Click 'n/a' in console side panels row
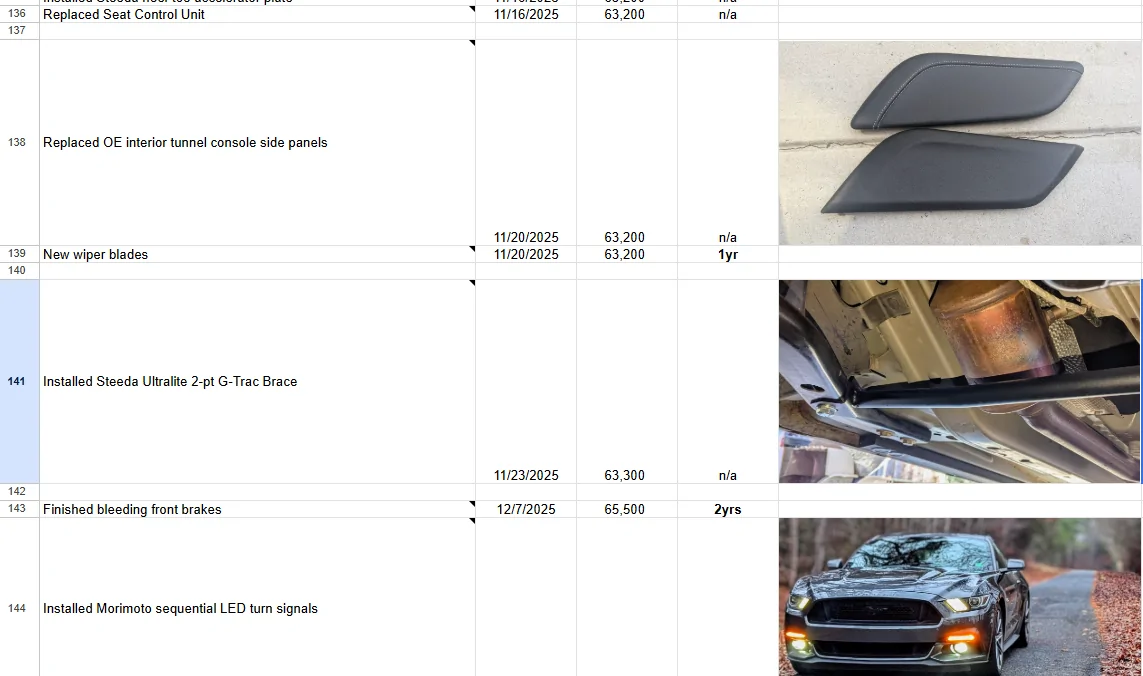1143x676 pixels. pyautogui.click(x=727, y=238)
